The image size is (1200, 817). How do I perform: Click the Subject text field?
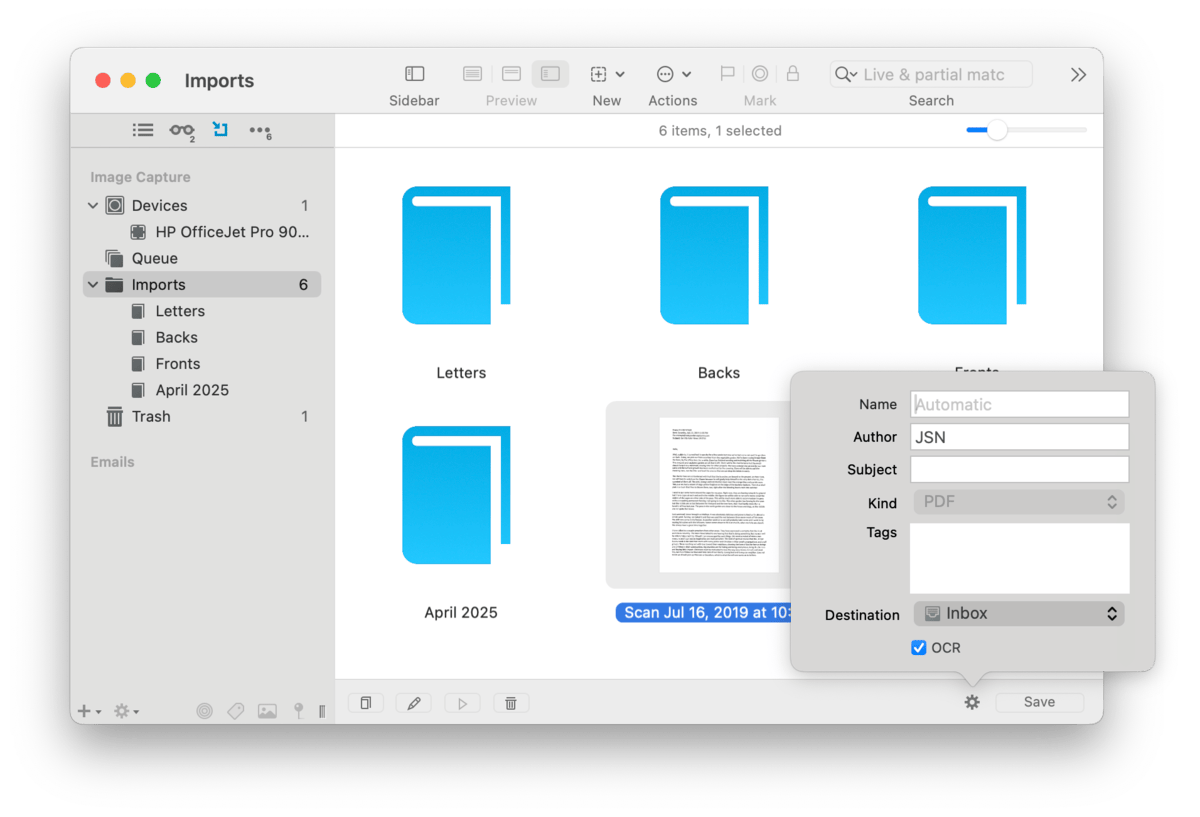coord(1019,469)
